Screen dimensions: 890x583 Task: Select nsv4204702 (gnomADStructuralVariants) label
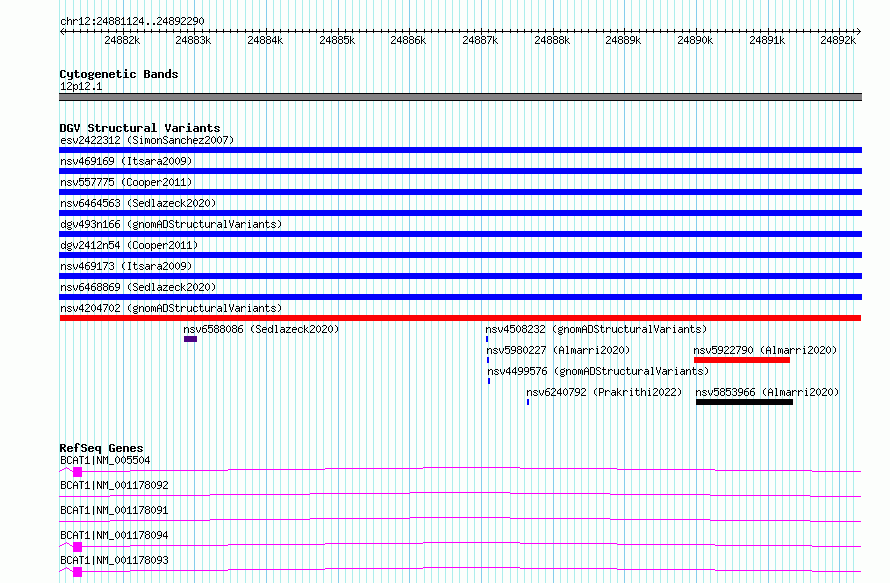171,308
